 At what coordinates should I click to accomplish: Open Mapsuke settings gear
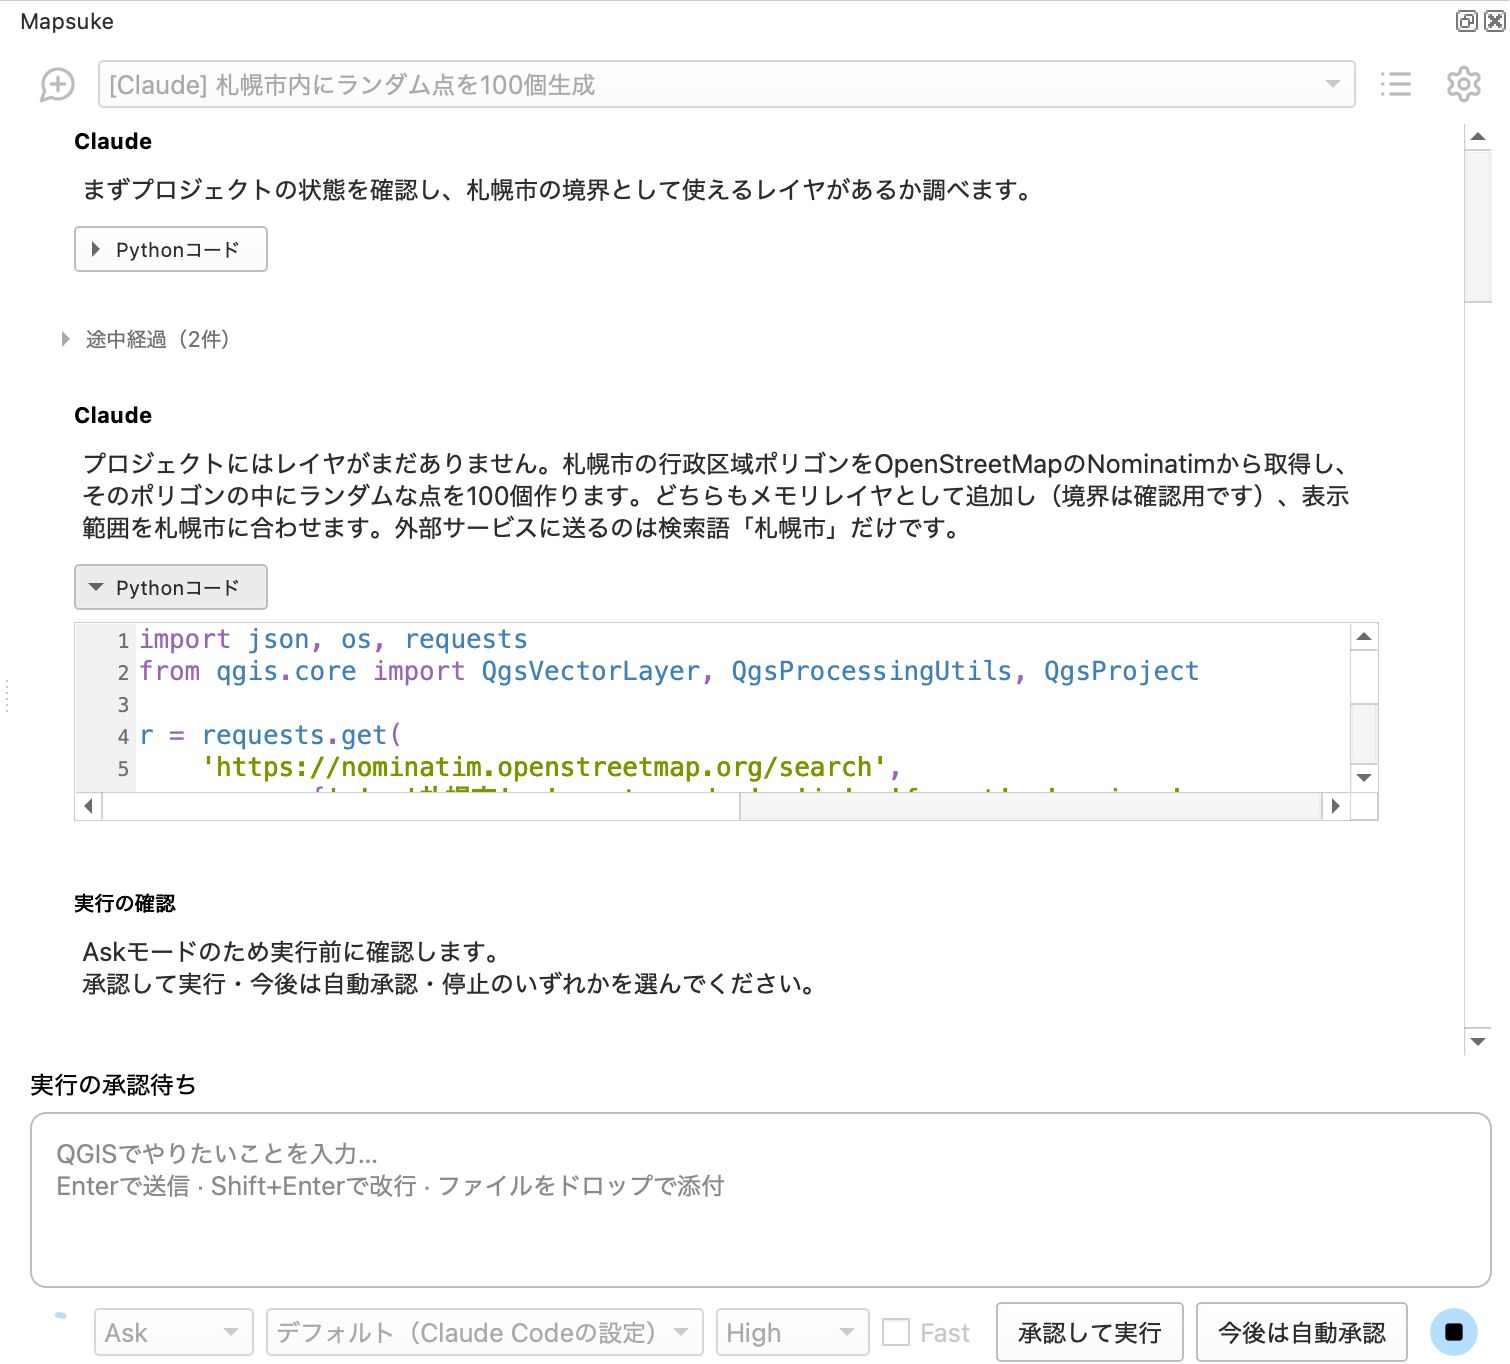[1463, 85]
